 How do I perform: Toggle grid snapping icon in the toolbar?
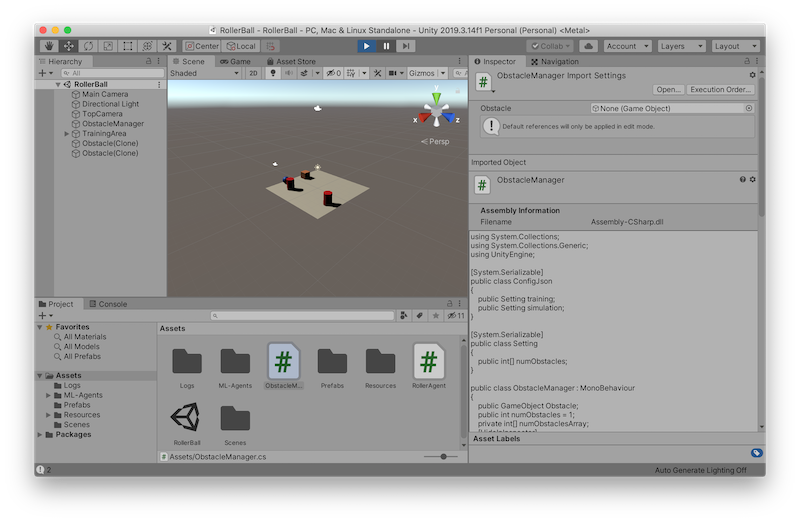tap(271, 46)
